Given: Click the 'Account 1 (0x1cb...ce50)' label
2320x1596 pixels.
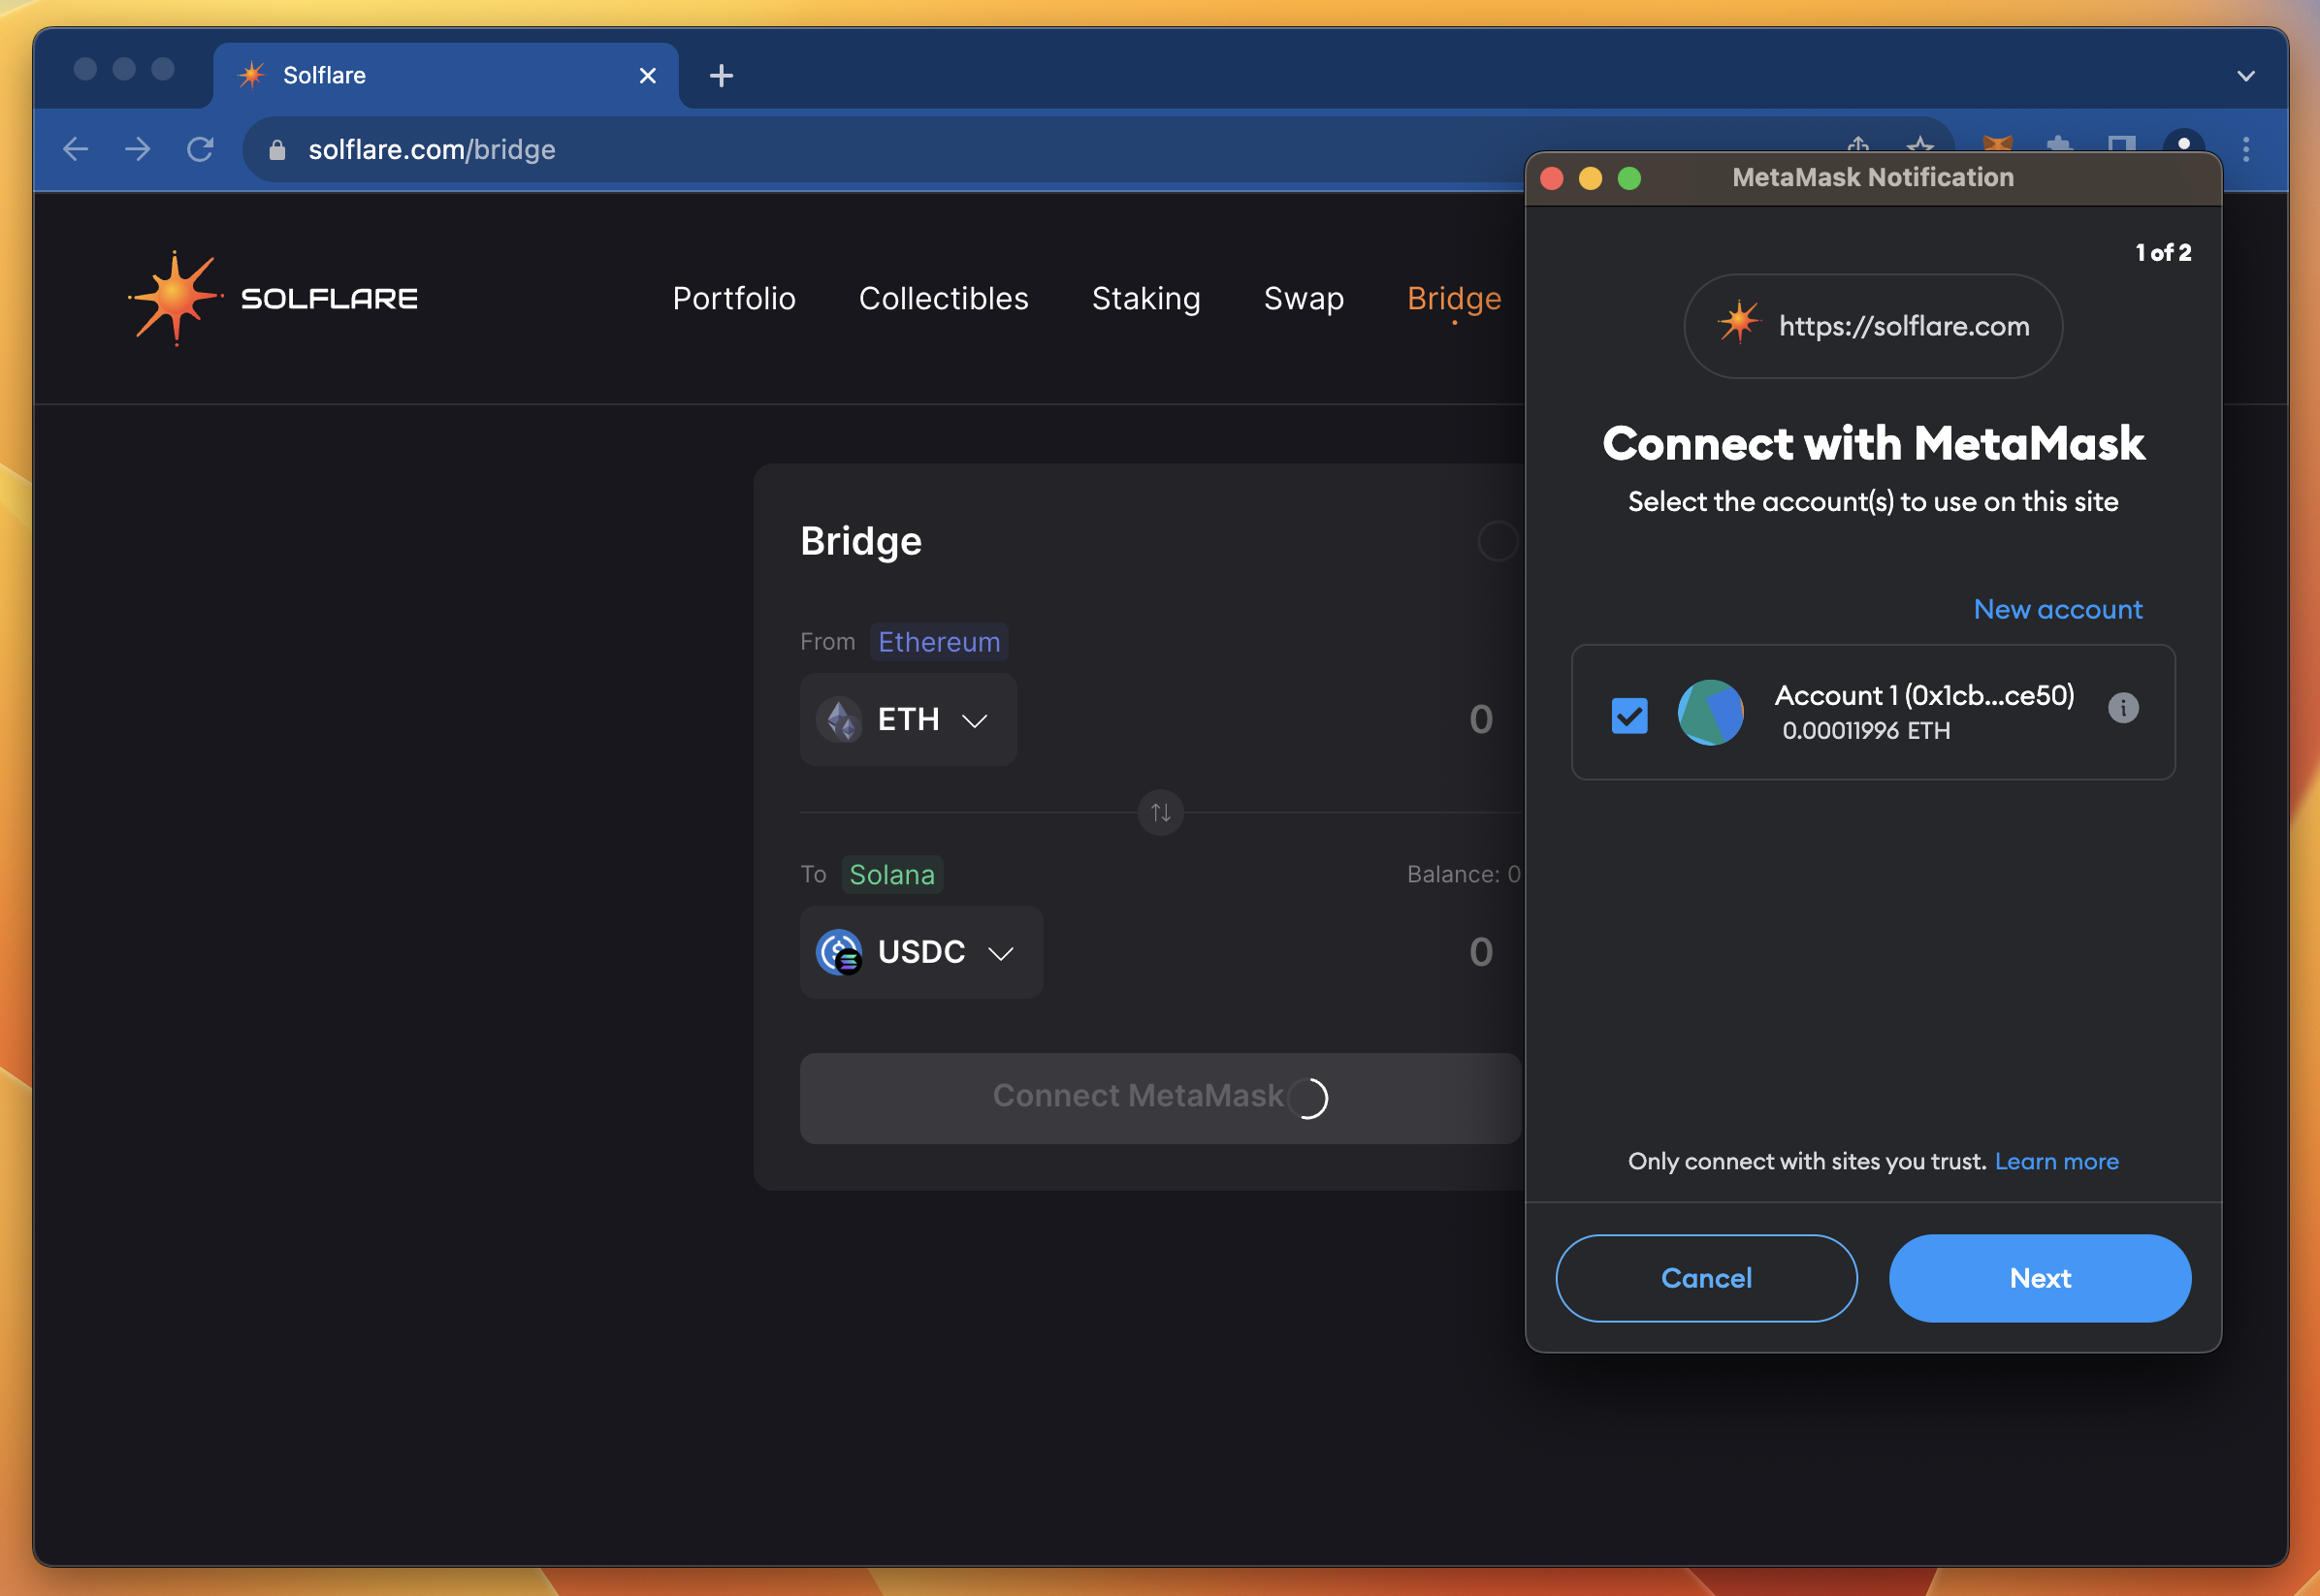Looking at the screenshot, I should coord(1924,695).
